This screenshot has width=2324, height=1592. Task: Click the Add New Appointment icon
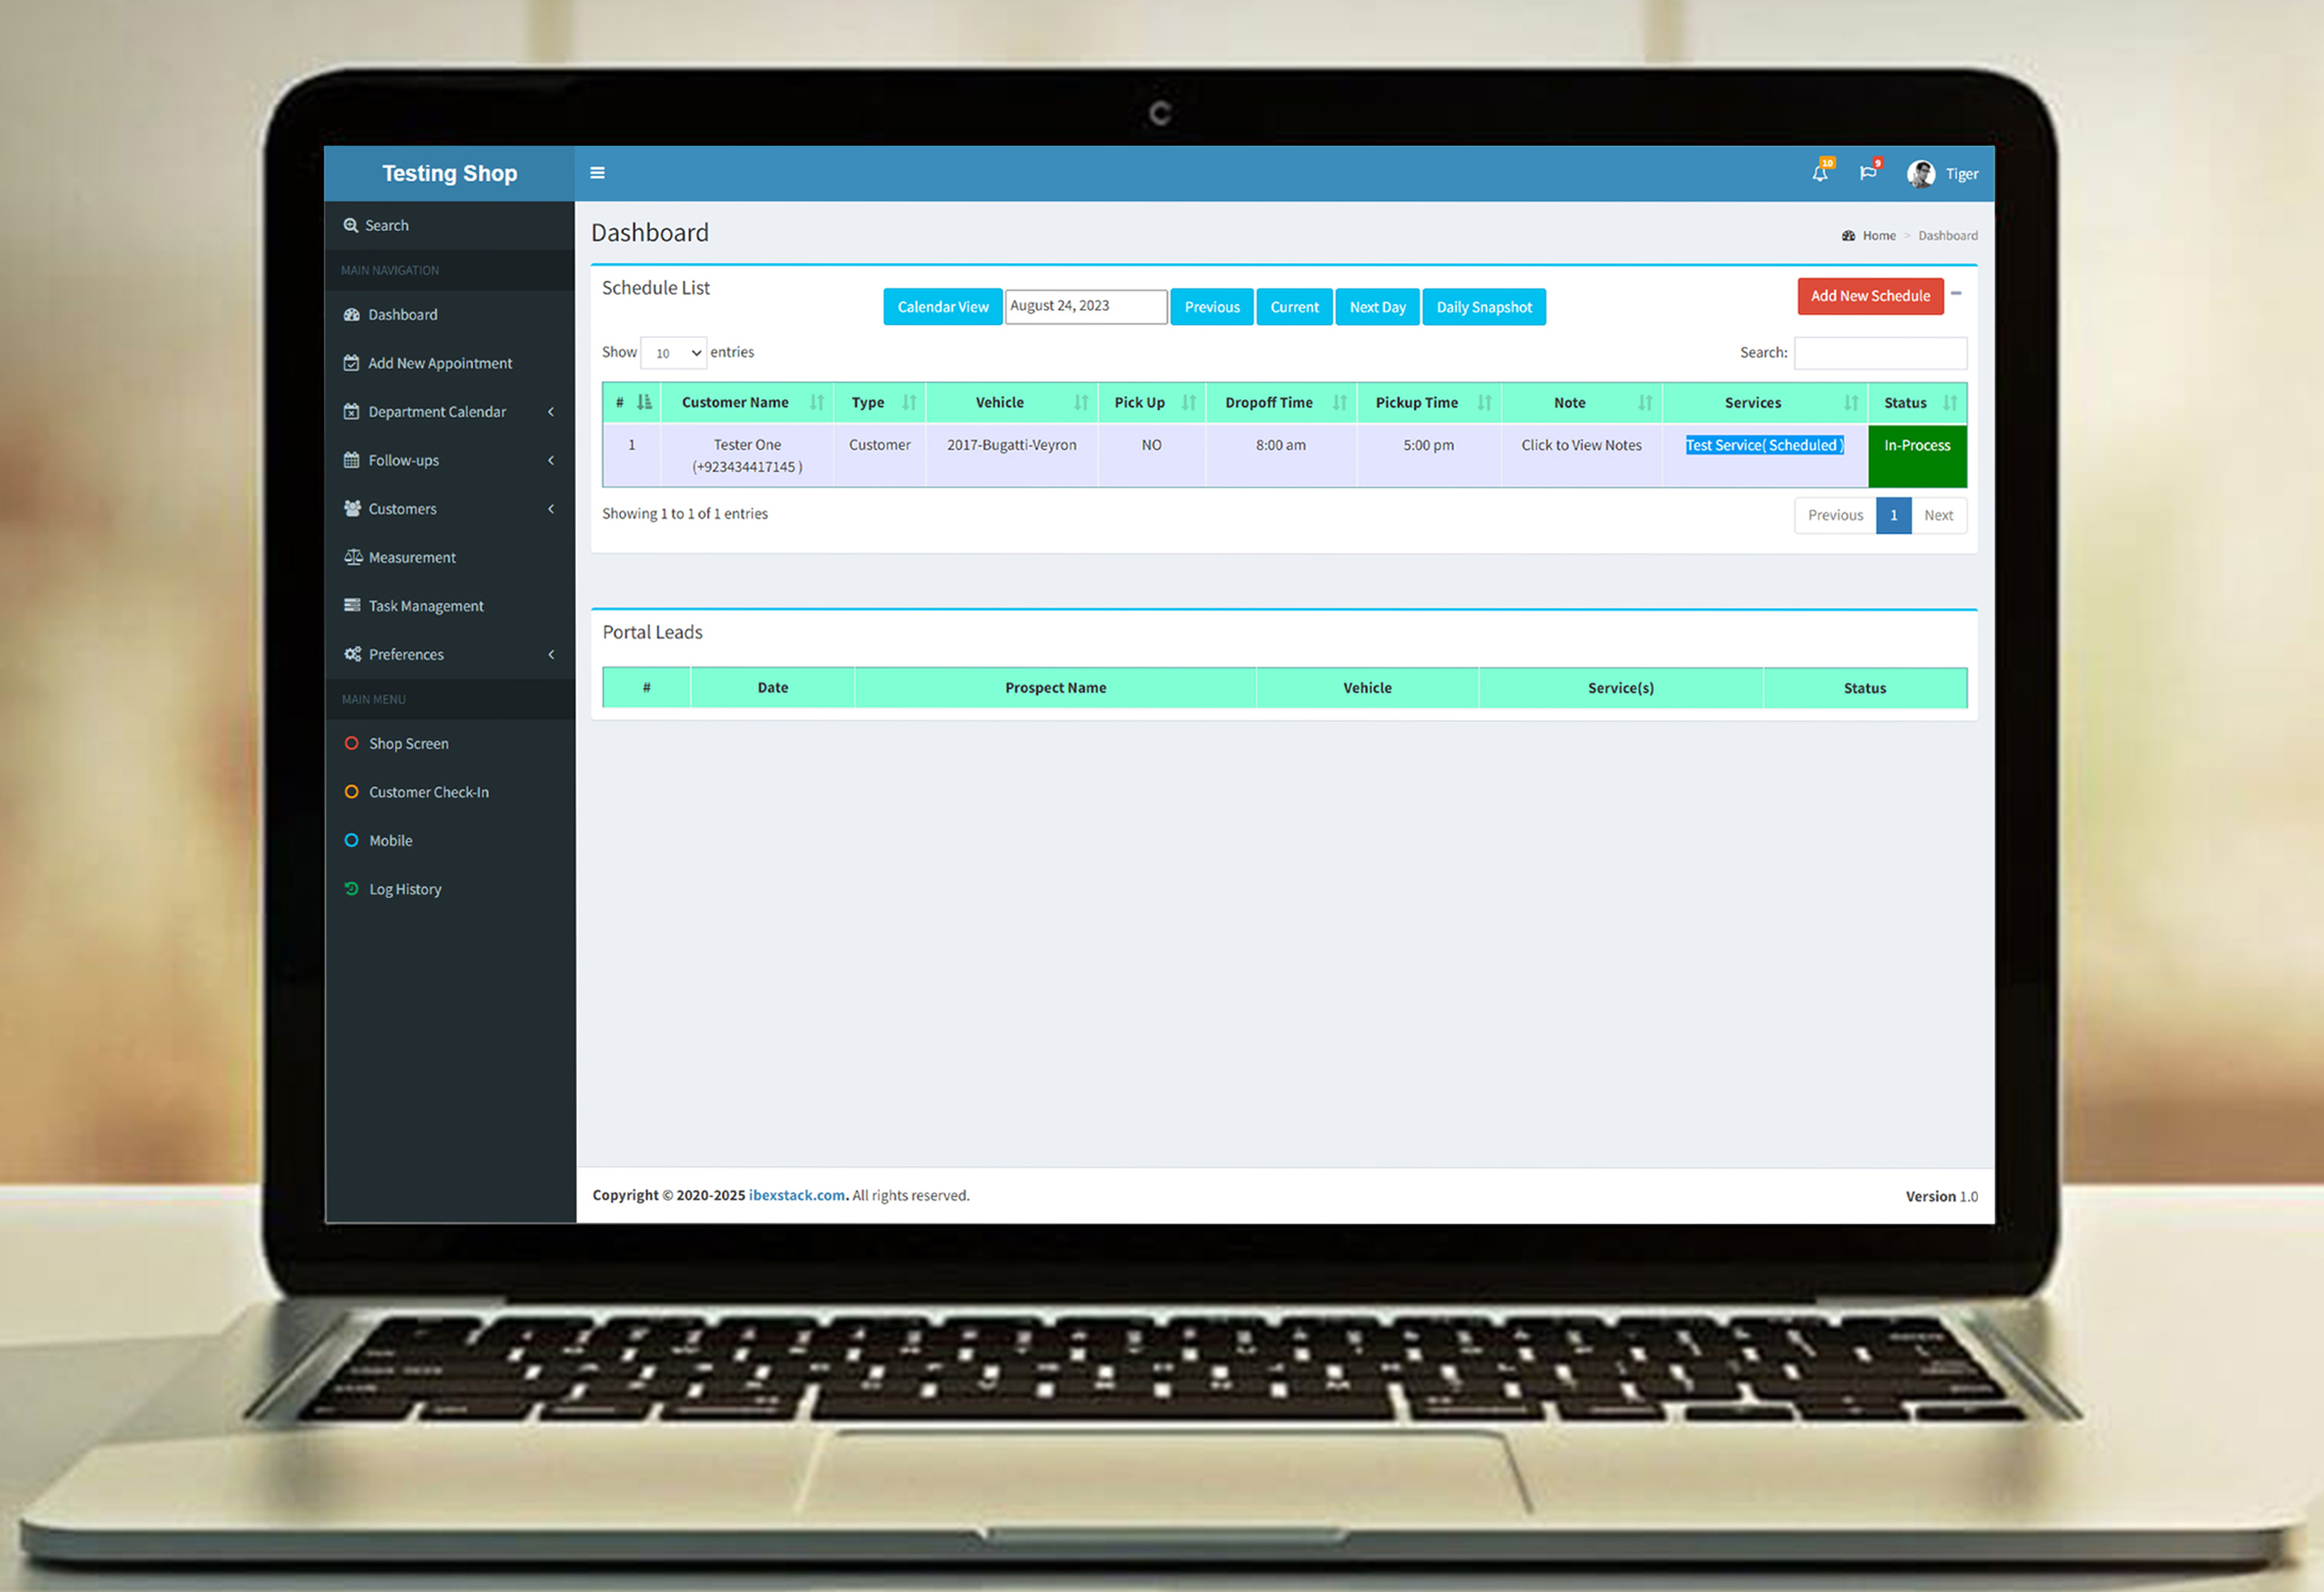tap(348, 362)
